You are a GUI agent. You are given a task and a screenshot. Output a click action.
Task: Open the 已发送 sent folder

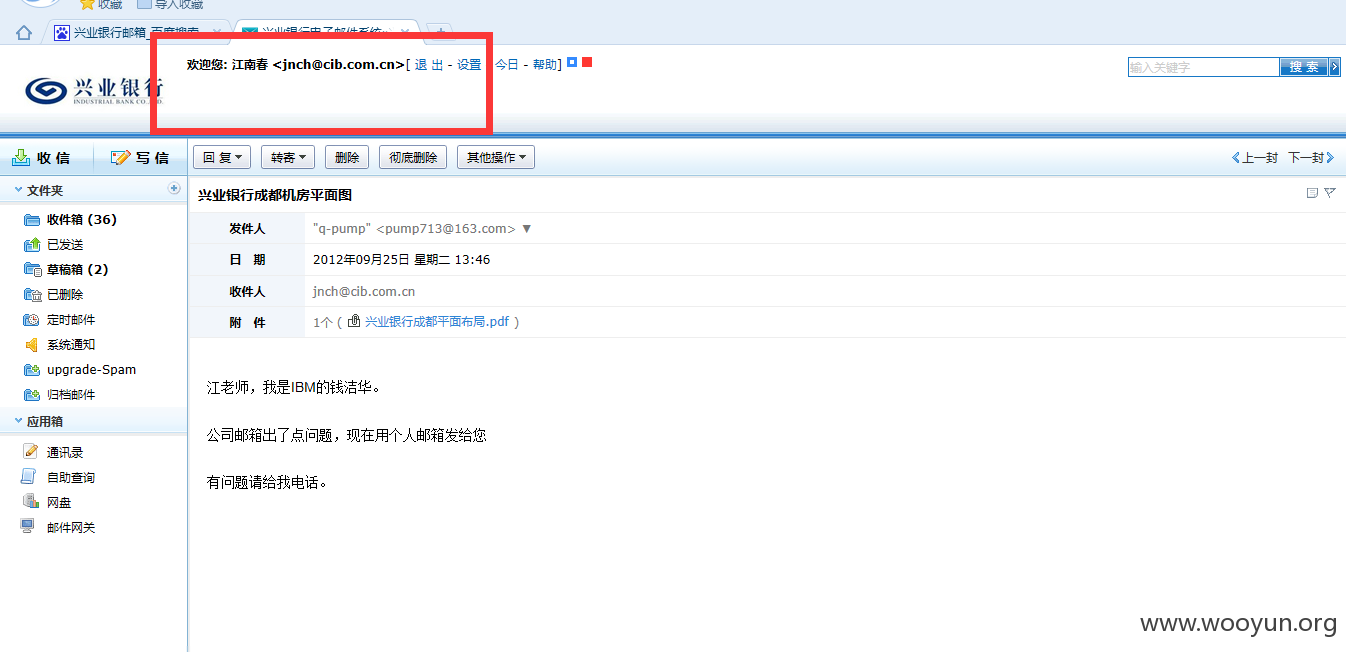coord(54,245)
